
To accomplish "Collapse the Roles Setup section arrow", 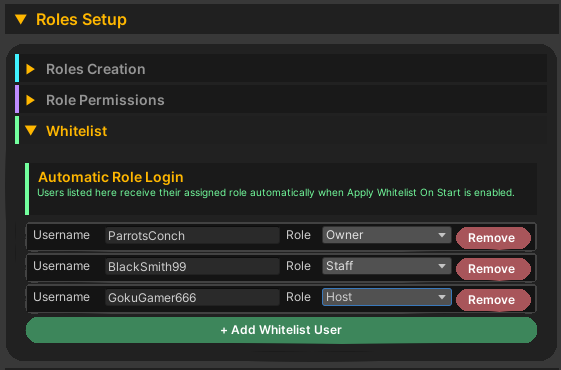I will click(x=21, y=19).
